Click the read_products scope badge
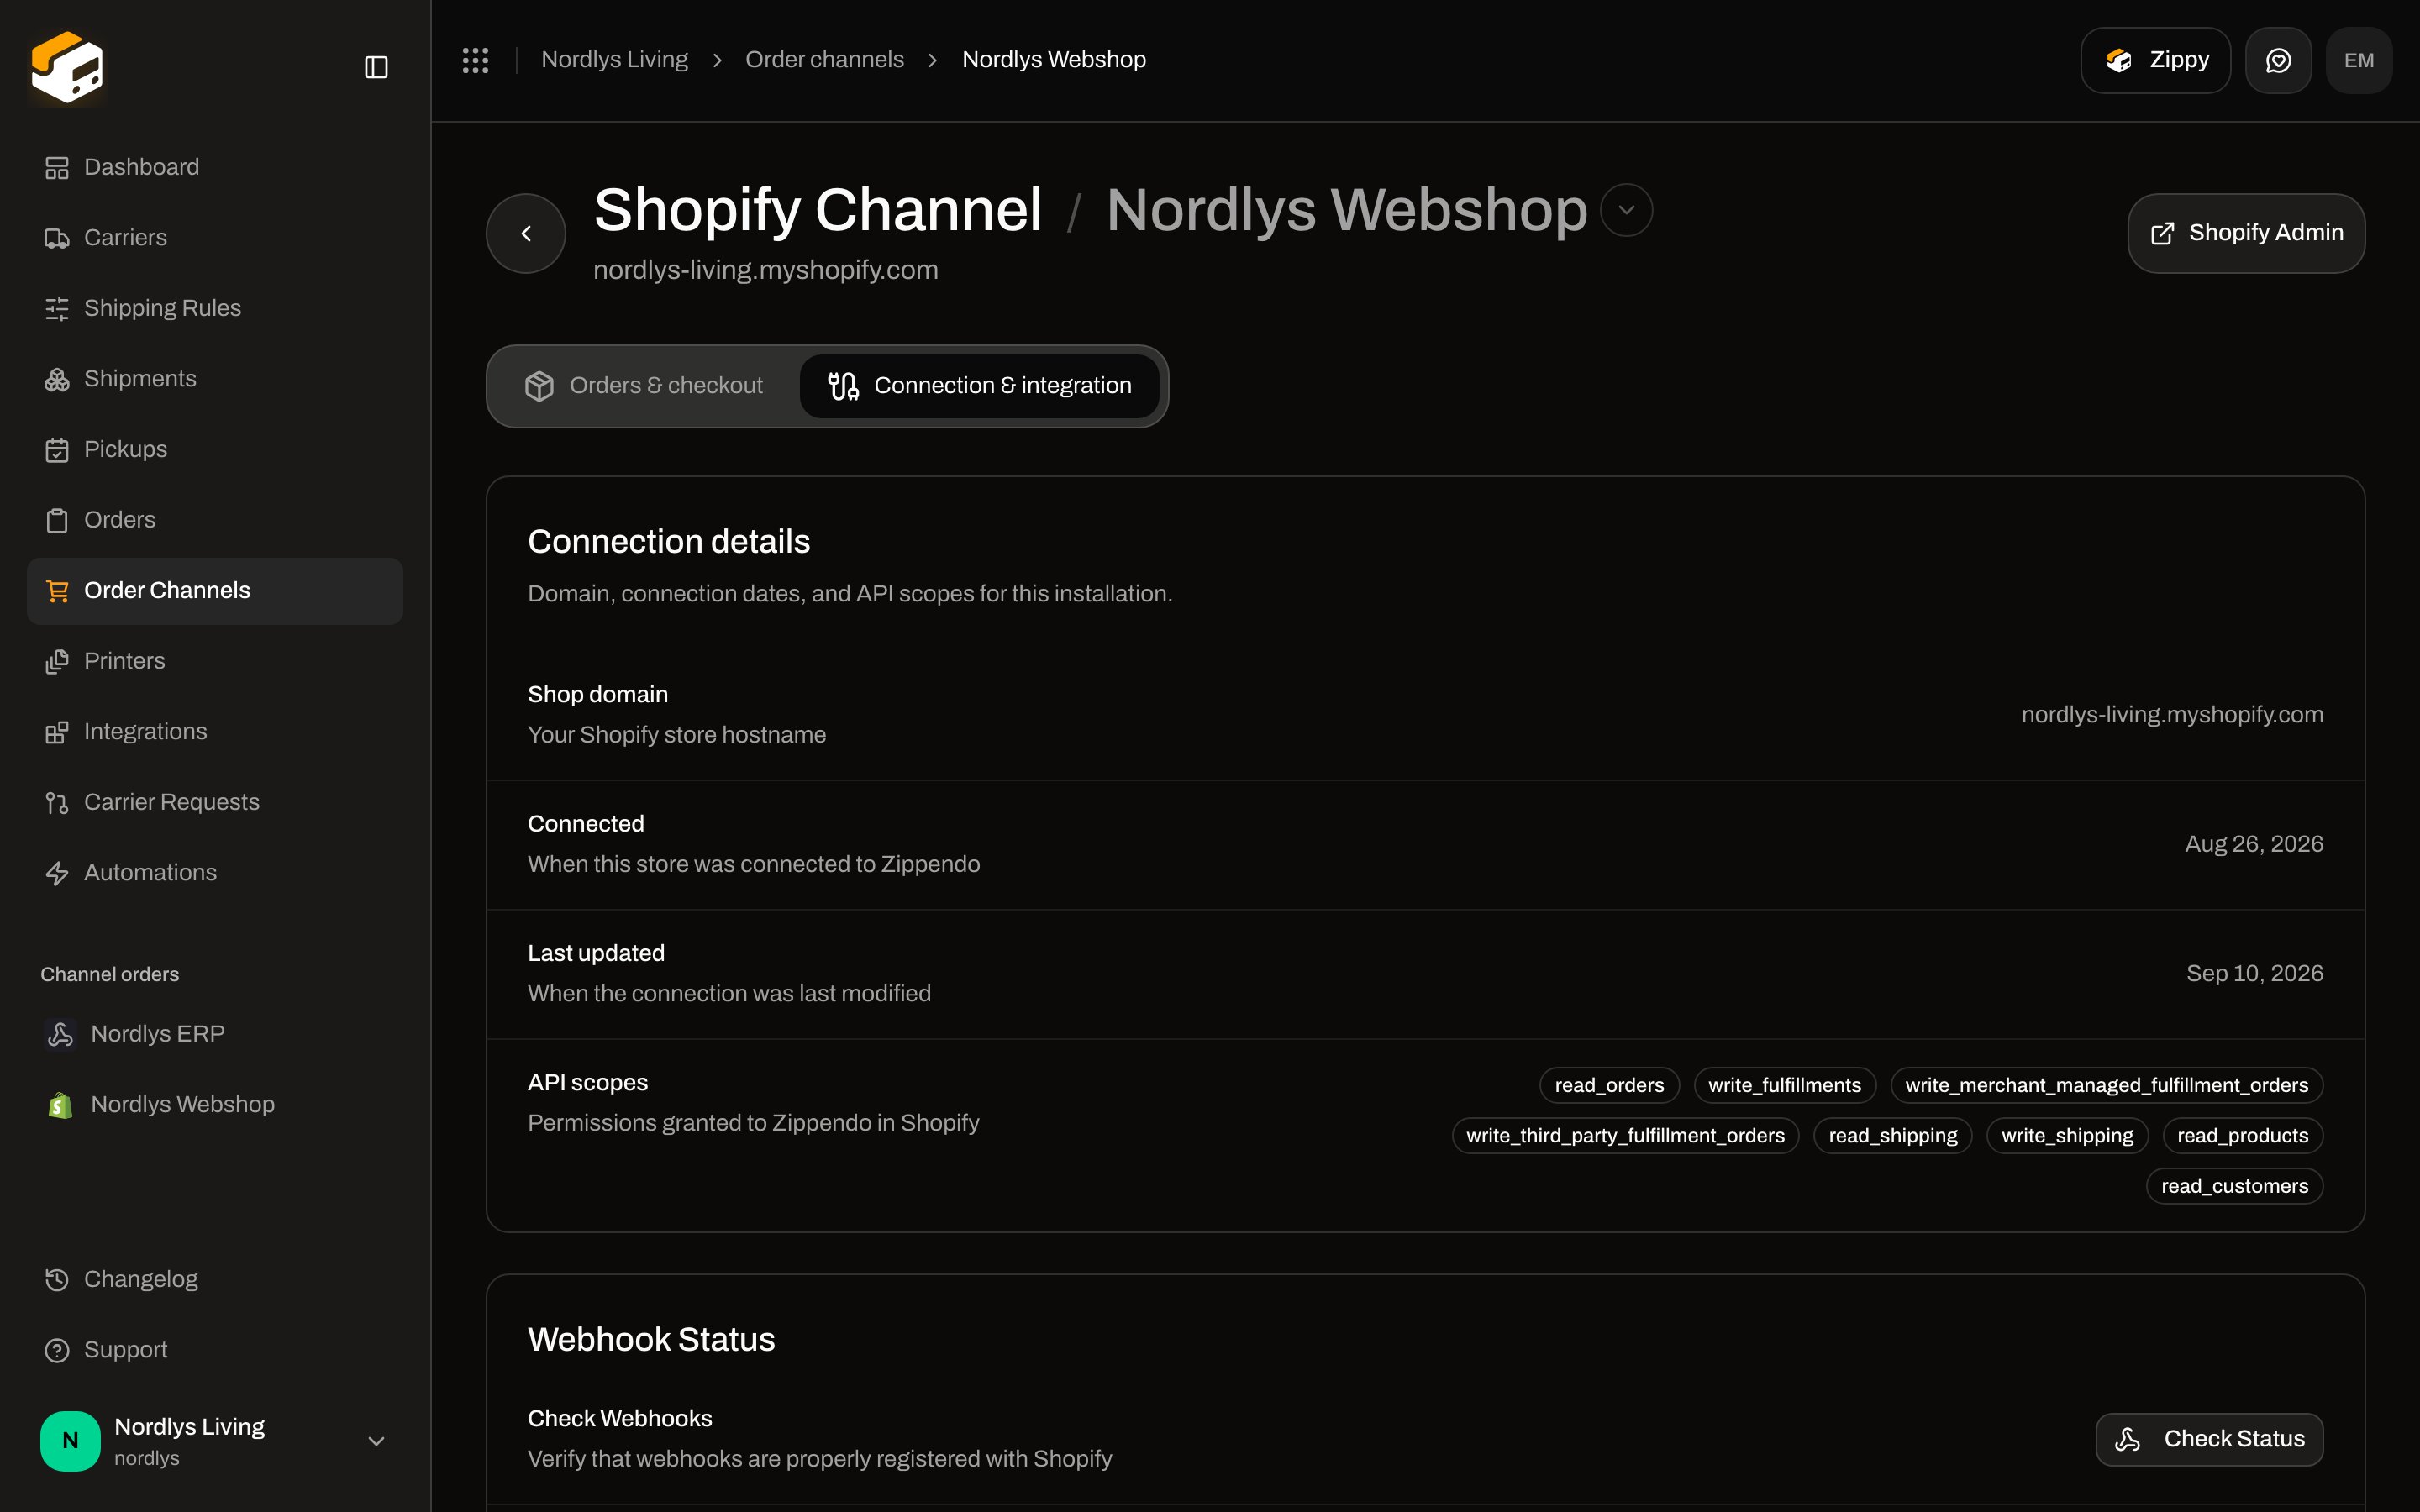The height and width of the screenshot is (1512, 2420). coord(2243,1136)
